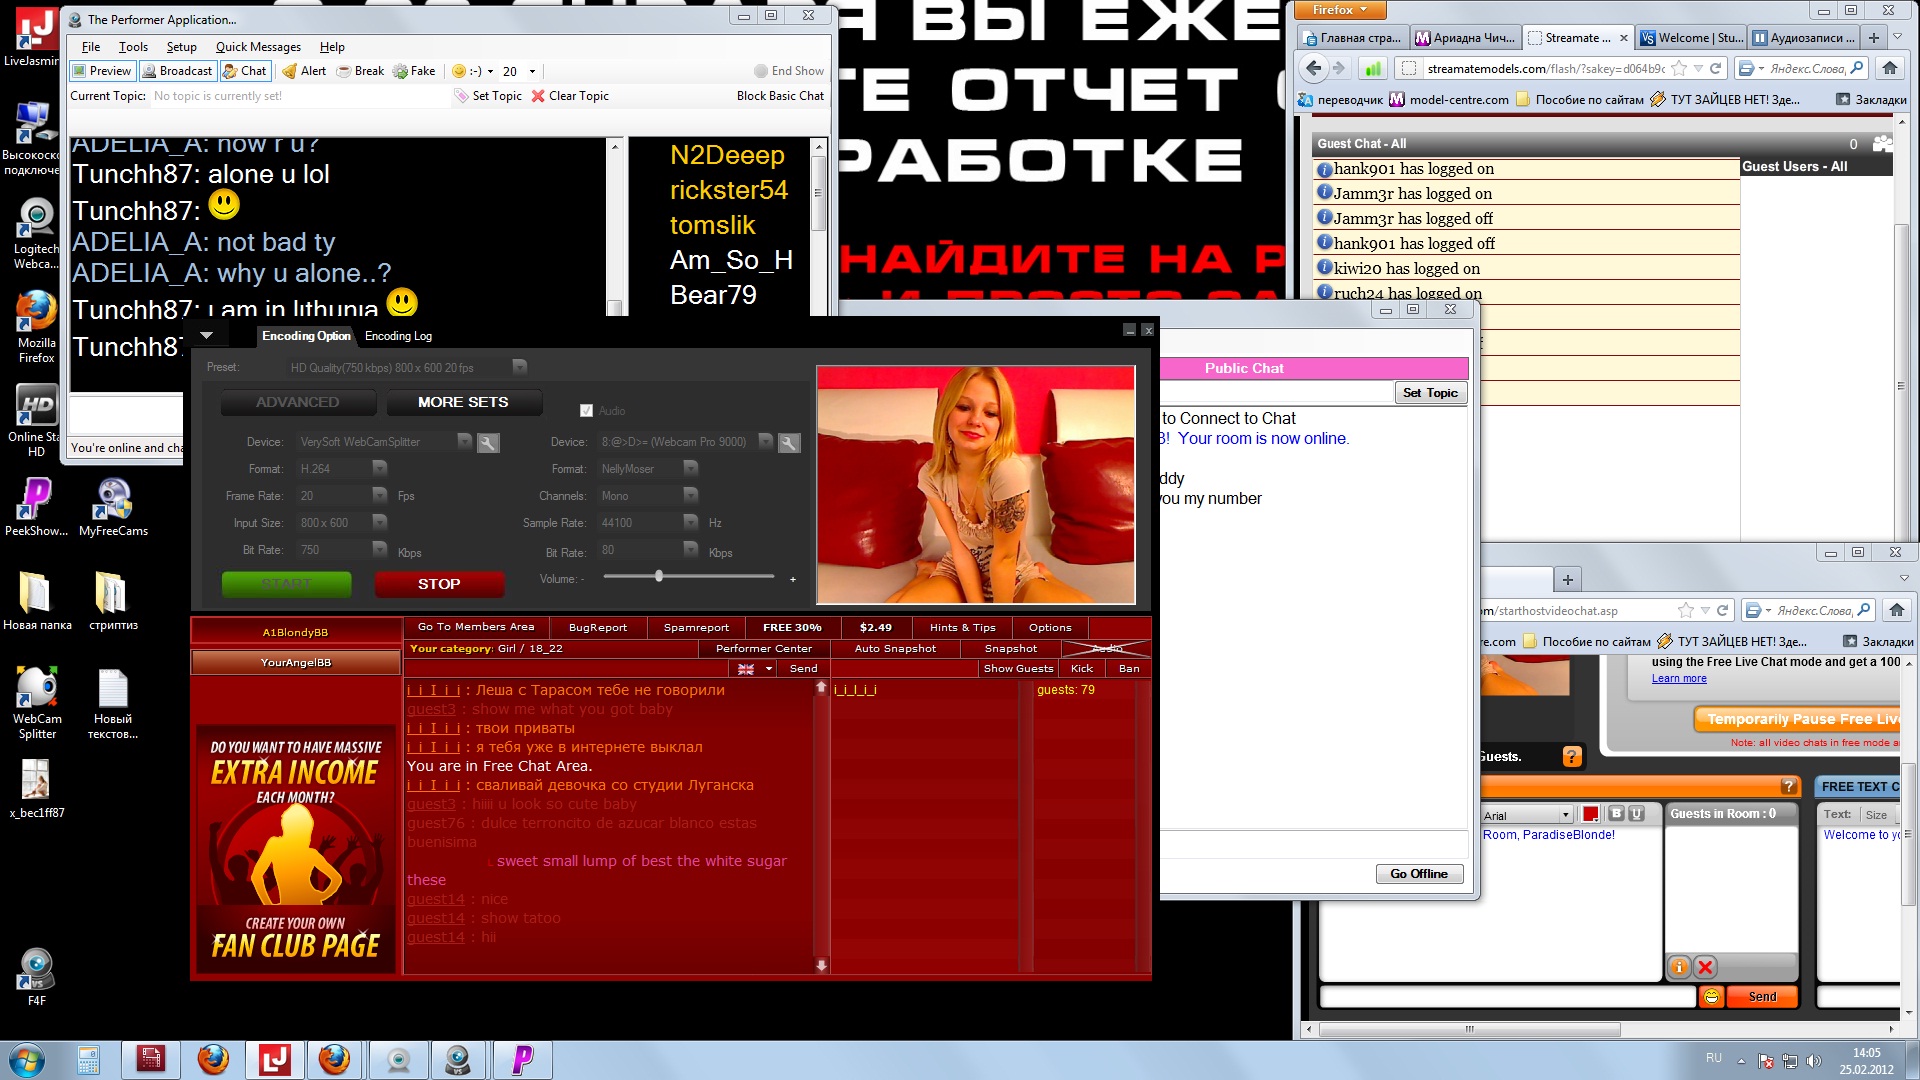Click the Go Offline button
This screenshot has height=1080, width=1920.
1418,874
